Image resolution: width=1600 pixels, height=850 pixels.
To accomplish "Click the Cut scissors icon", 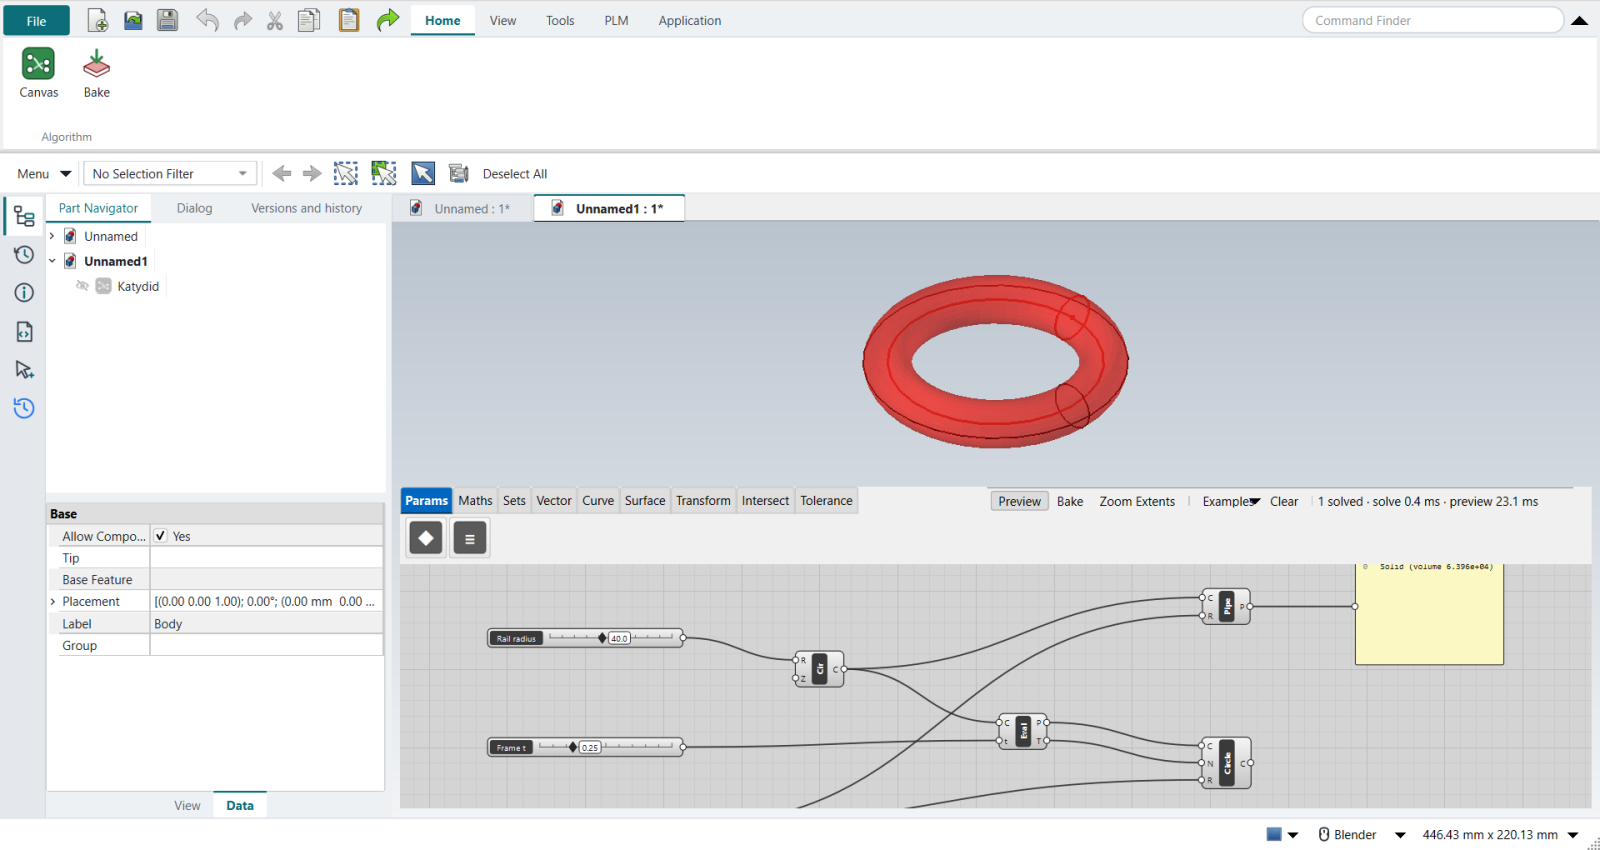I will click(275, 20).
